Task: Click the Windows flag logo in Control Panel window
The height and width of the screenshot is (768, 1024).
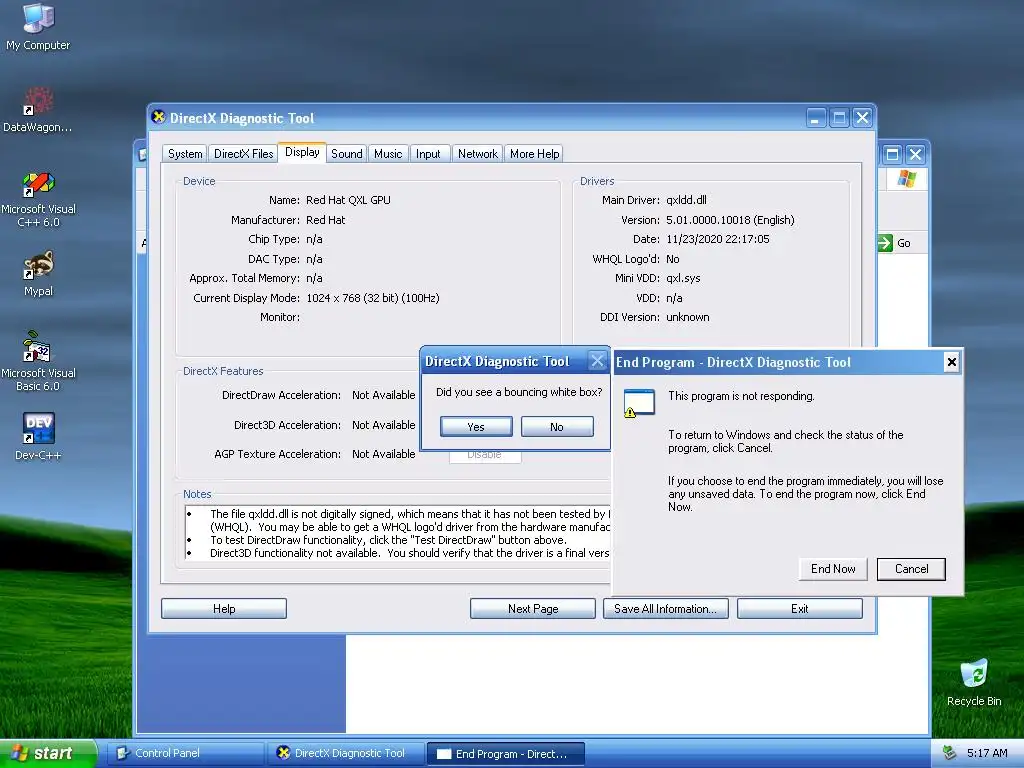Action: pos(906,178)
